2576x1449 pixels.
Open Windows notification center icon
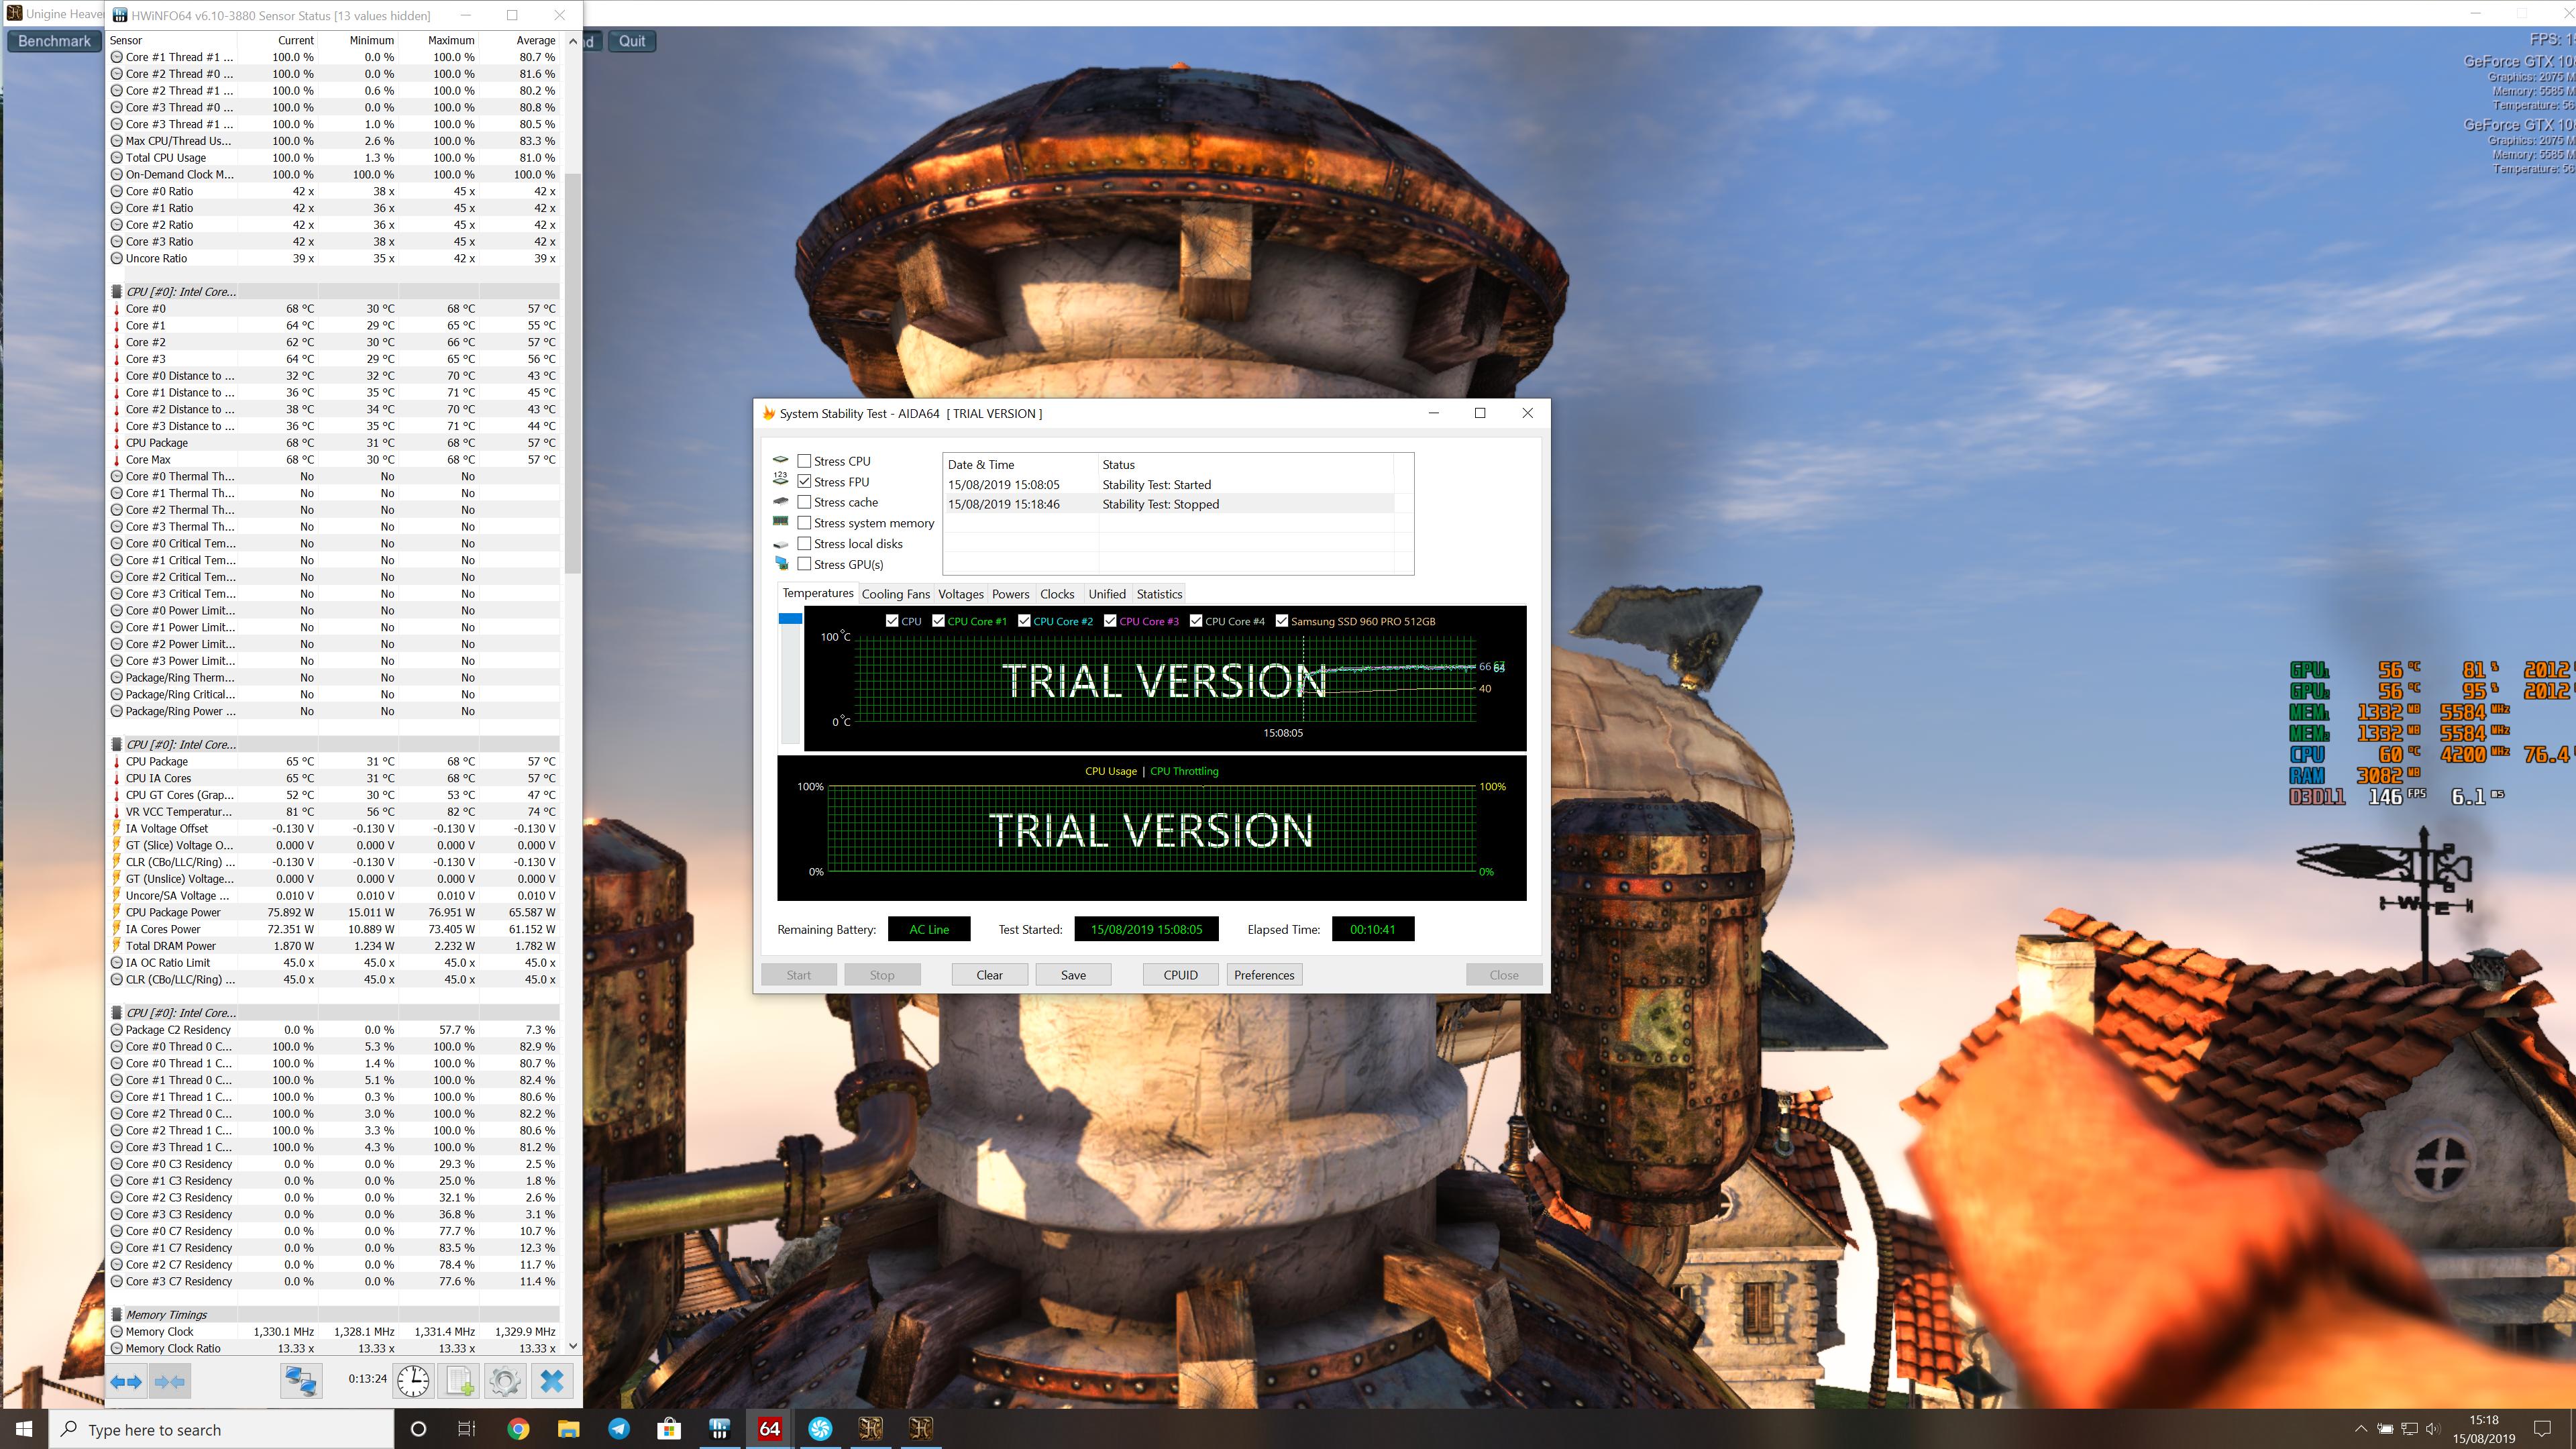[2543, 1429]
